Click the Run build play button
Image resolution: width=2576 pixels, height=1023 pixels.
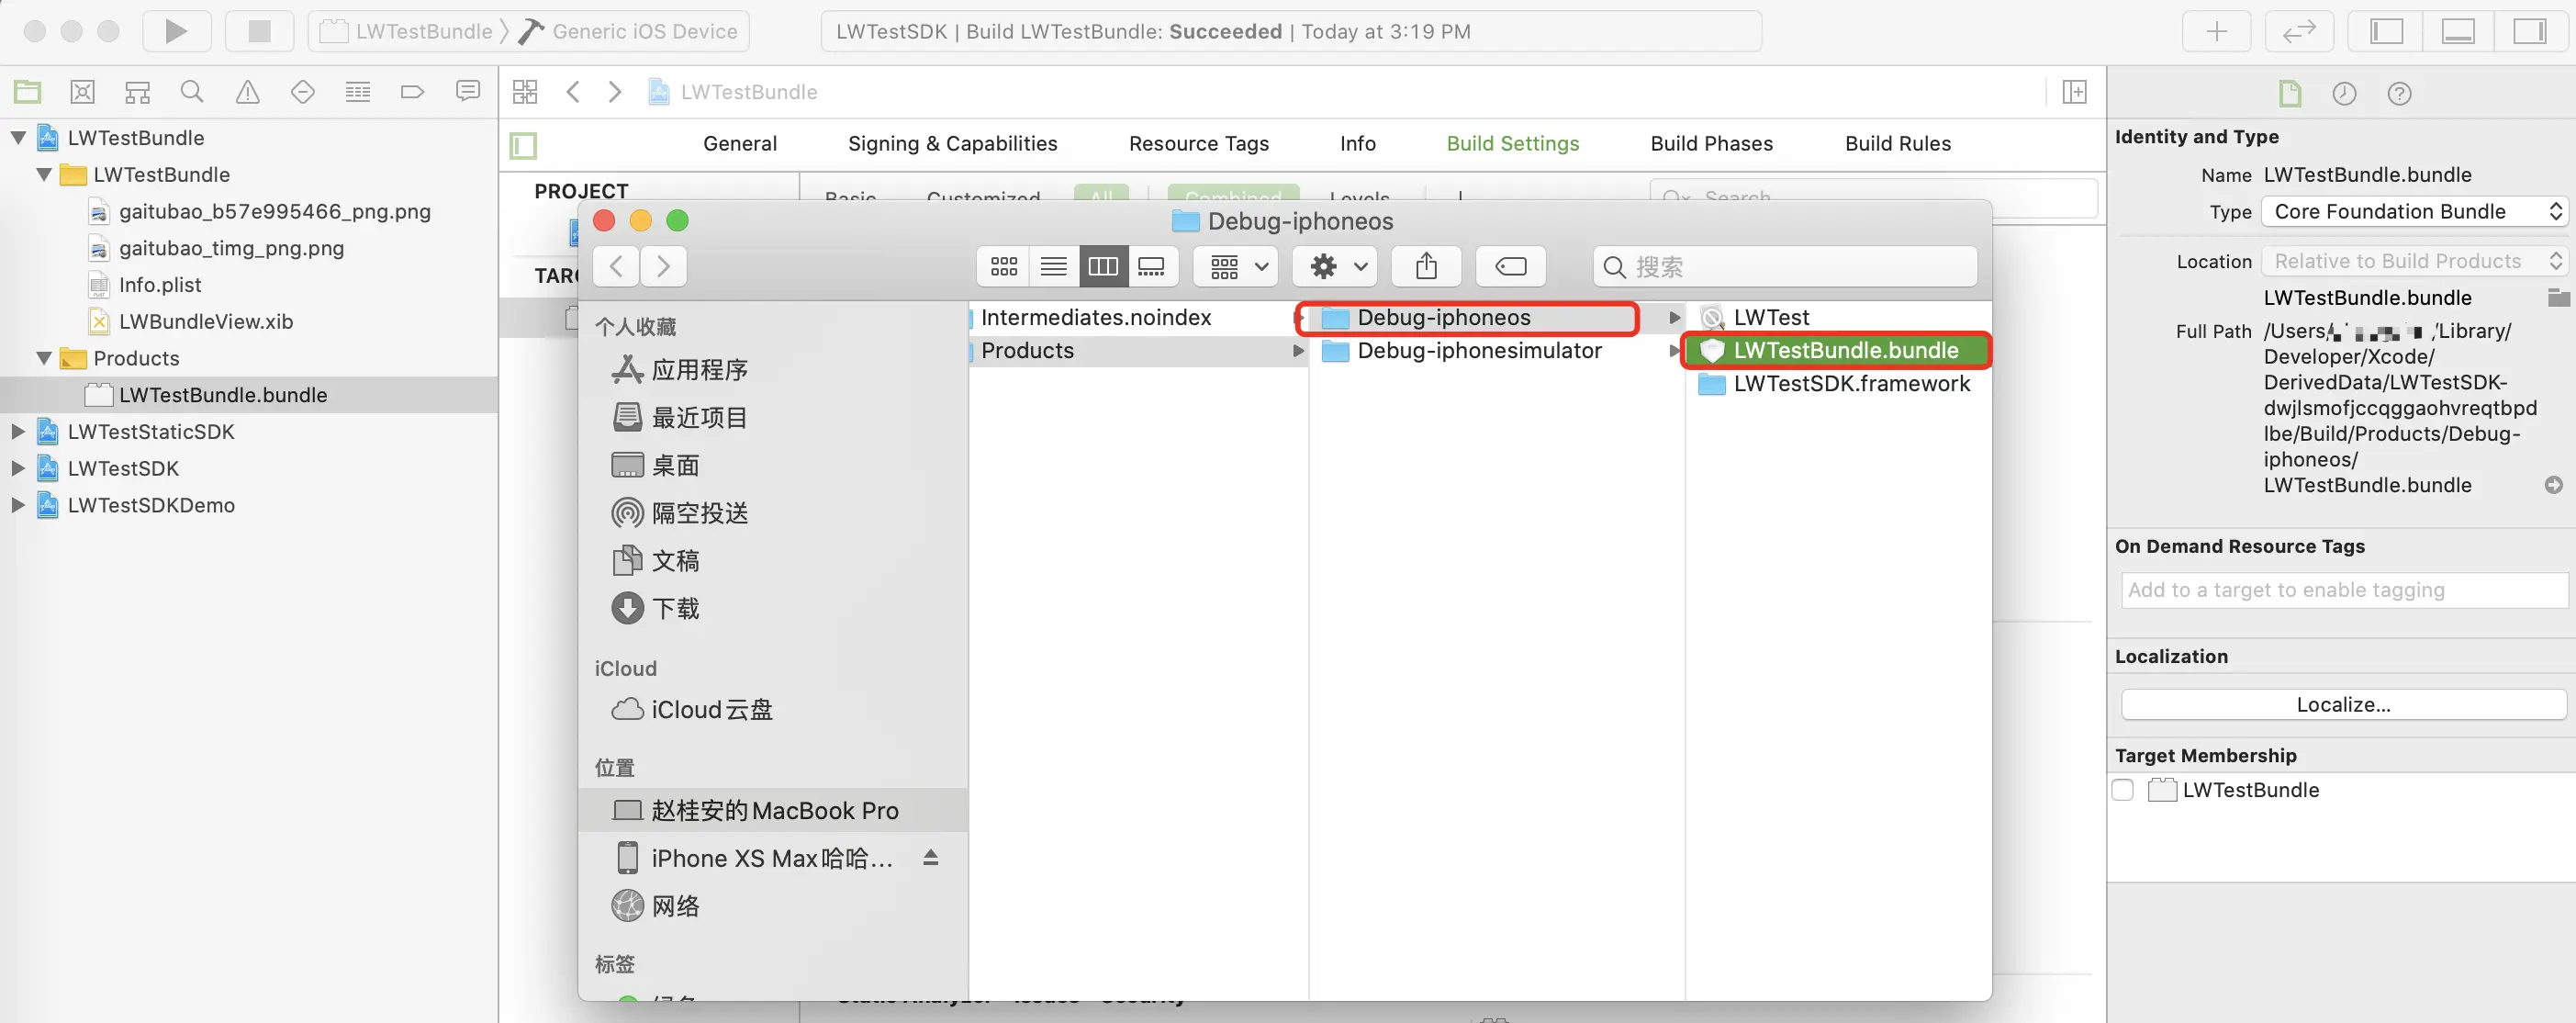tap(176, 31)
